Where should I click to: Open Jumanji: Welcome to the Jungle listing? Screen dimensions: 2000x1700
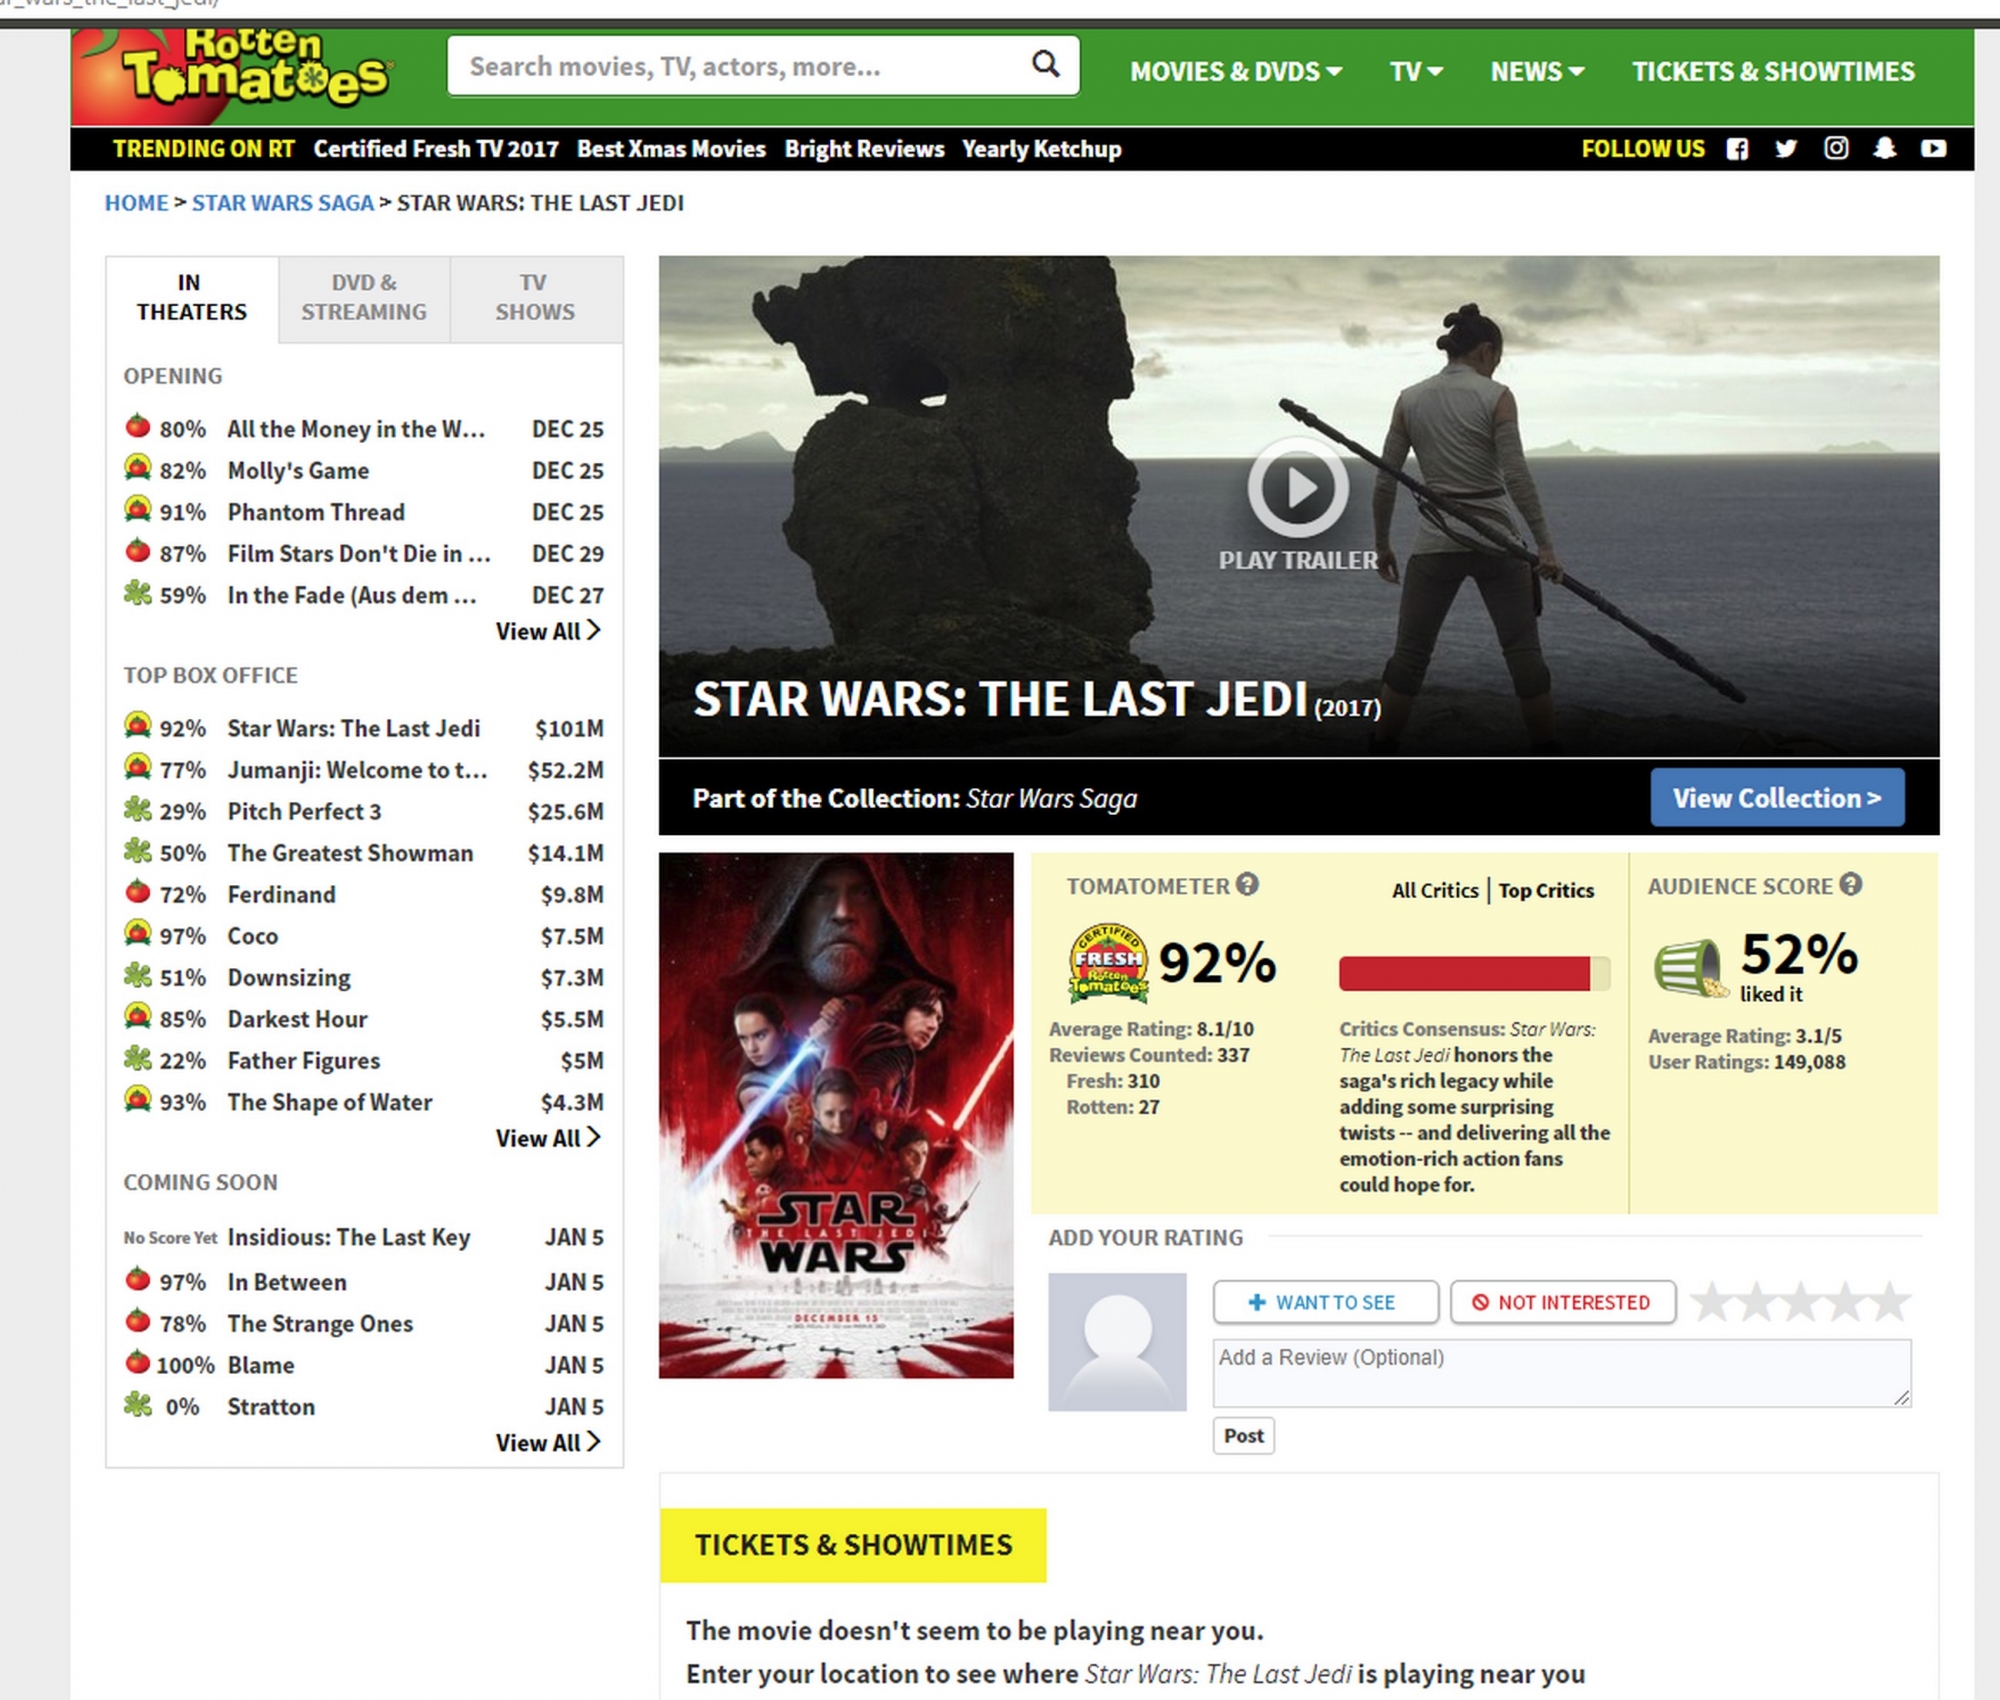[x=357, y=770]
